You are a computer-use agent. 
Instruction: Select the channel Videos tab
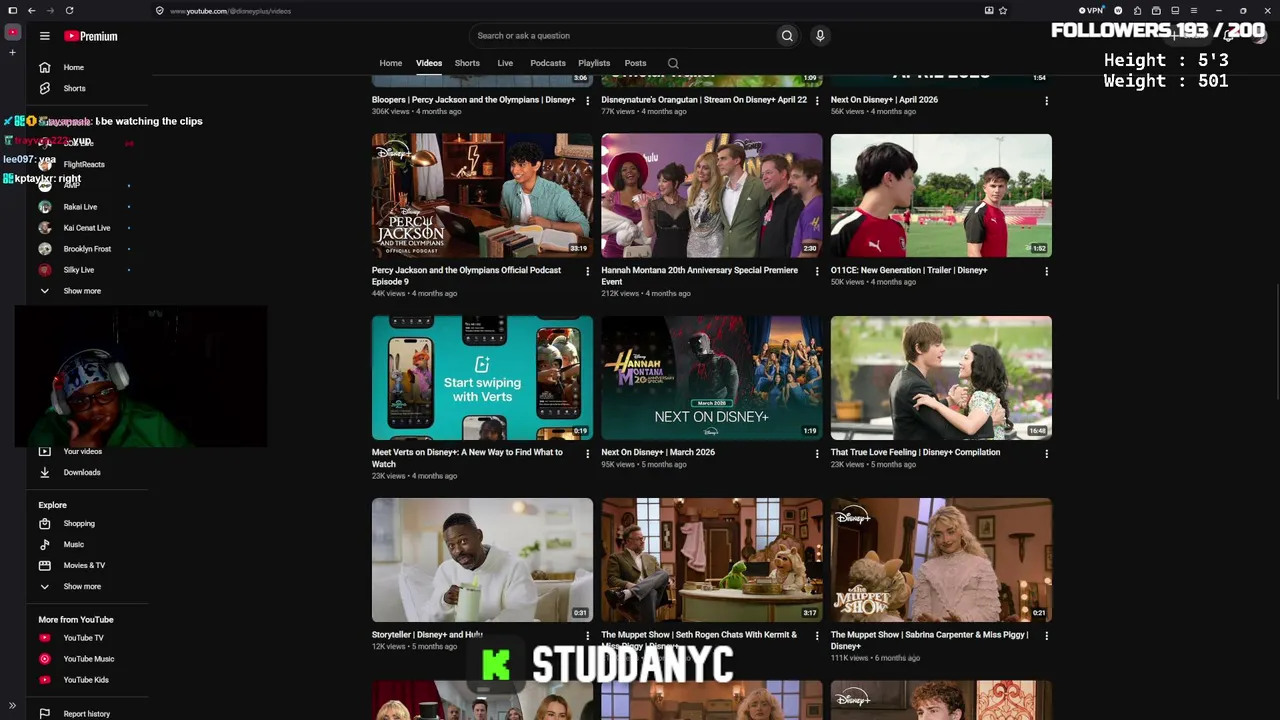pyautogui.click(x=429, y=63)
